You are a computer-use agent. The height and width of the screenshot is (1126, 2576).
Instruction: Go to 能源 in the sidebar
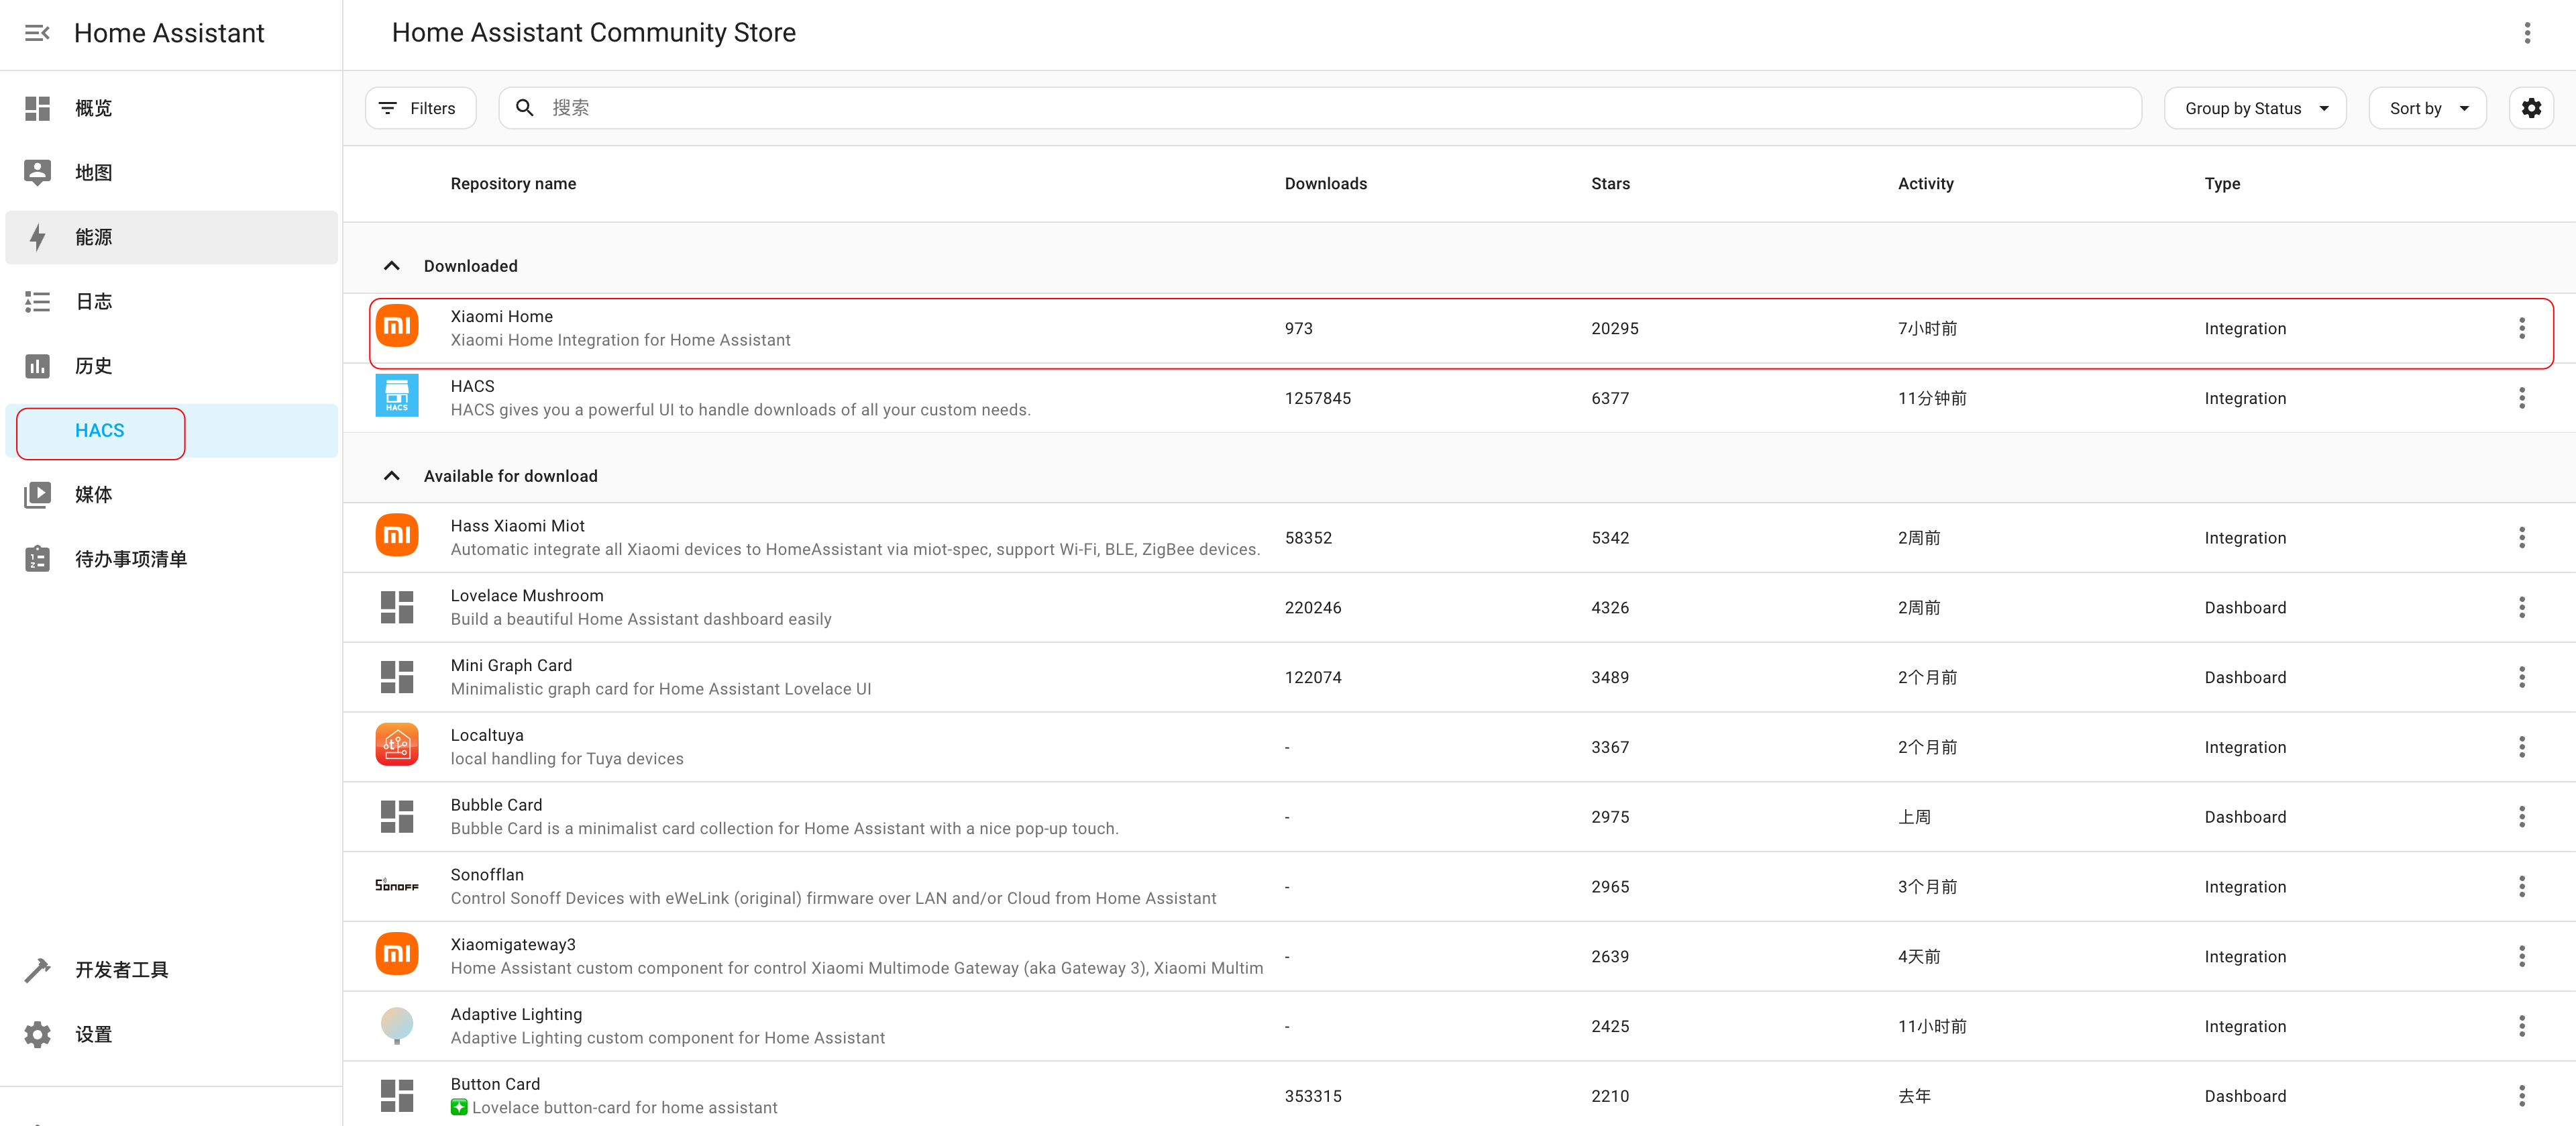(171, 237)
